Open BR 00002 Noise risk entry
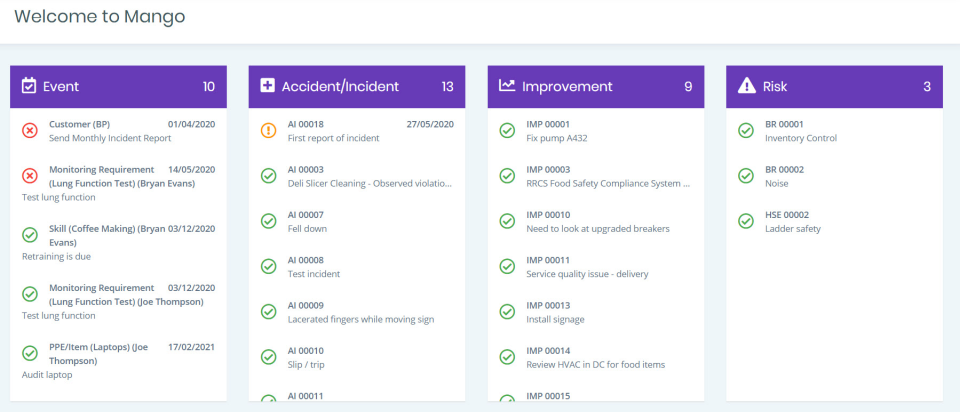960x412 pixels. click(784, 176)
